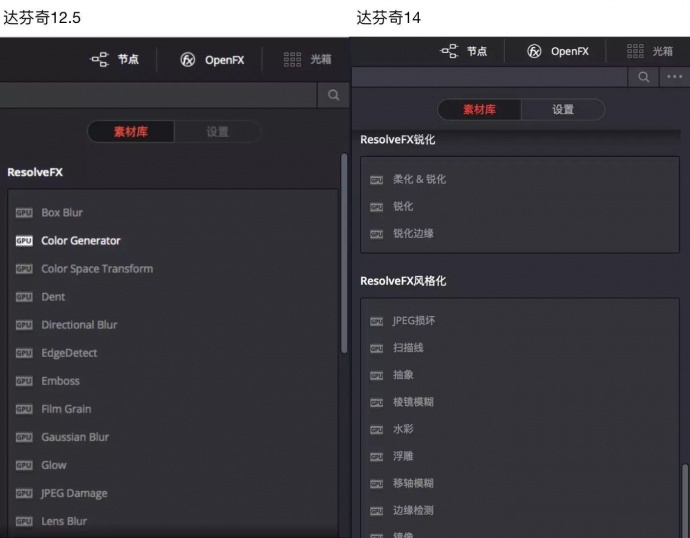Click GPU icon beside Lens Blur
Image resolution: width=690 pixels, height=538 pixels.
tap(24, 521)
